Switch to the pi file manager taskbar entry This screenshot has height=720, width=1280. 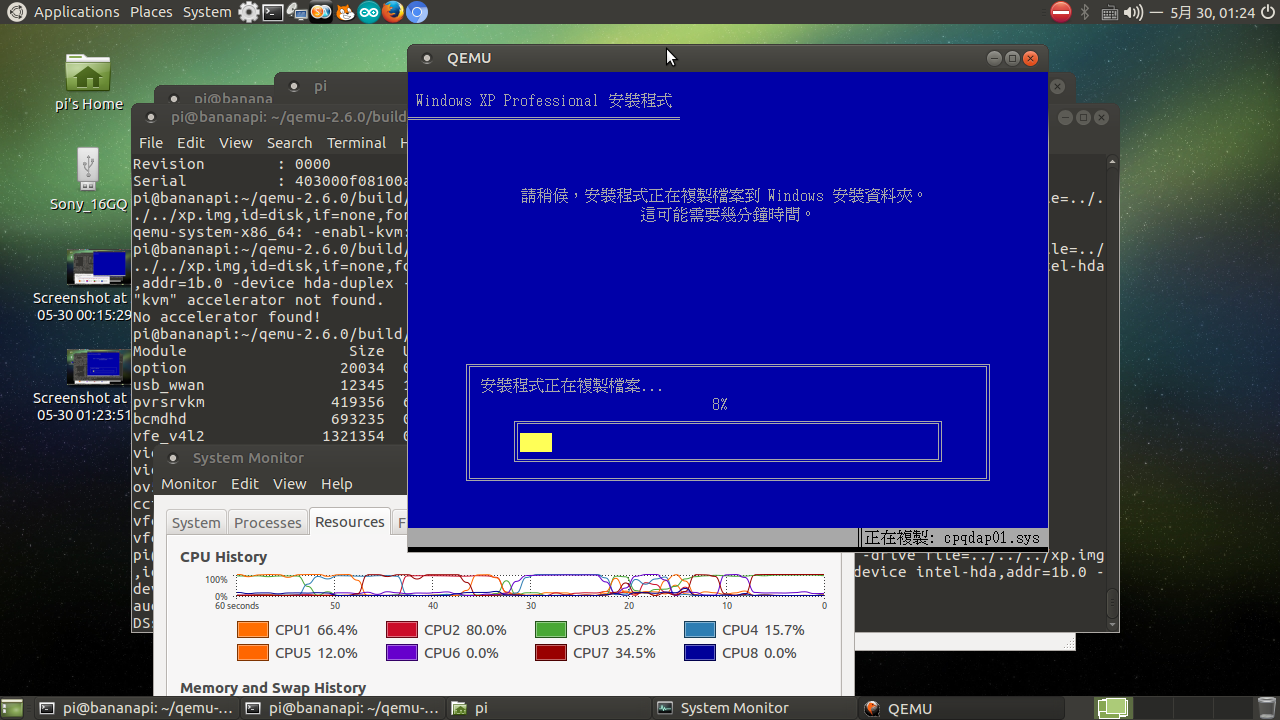point(548,708)
